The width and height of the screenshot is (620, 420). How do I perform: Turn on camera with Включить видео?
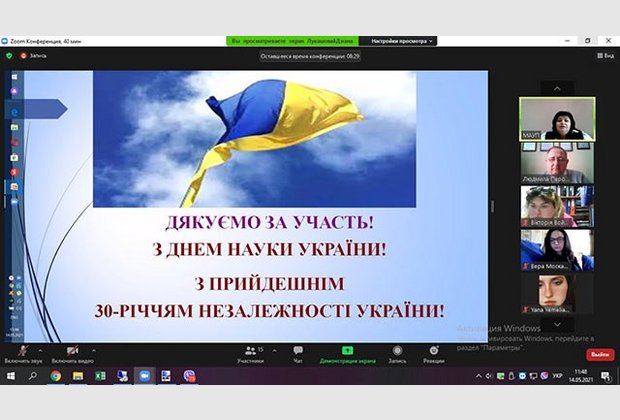pos(71,353)
